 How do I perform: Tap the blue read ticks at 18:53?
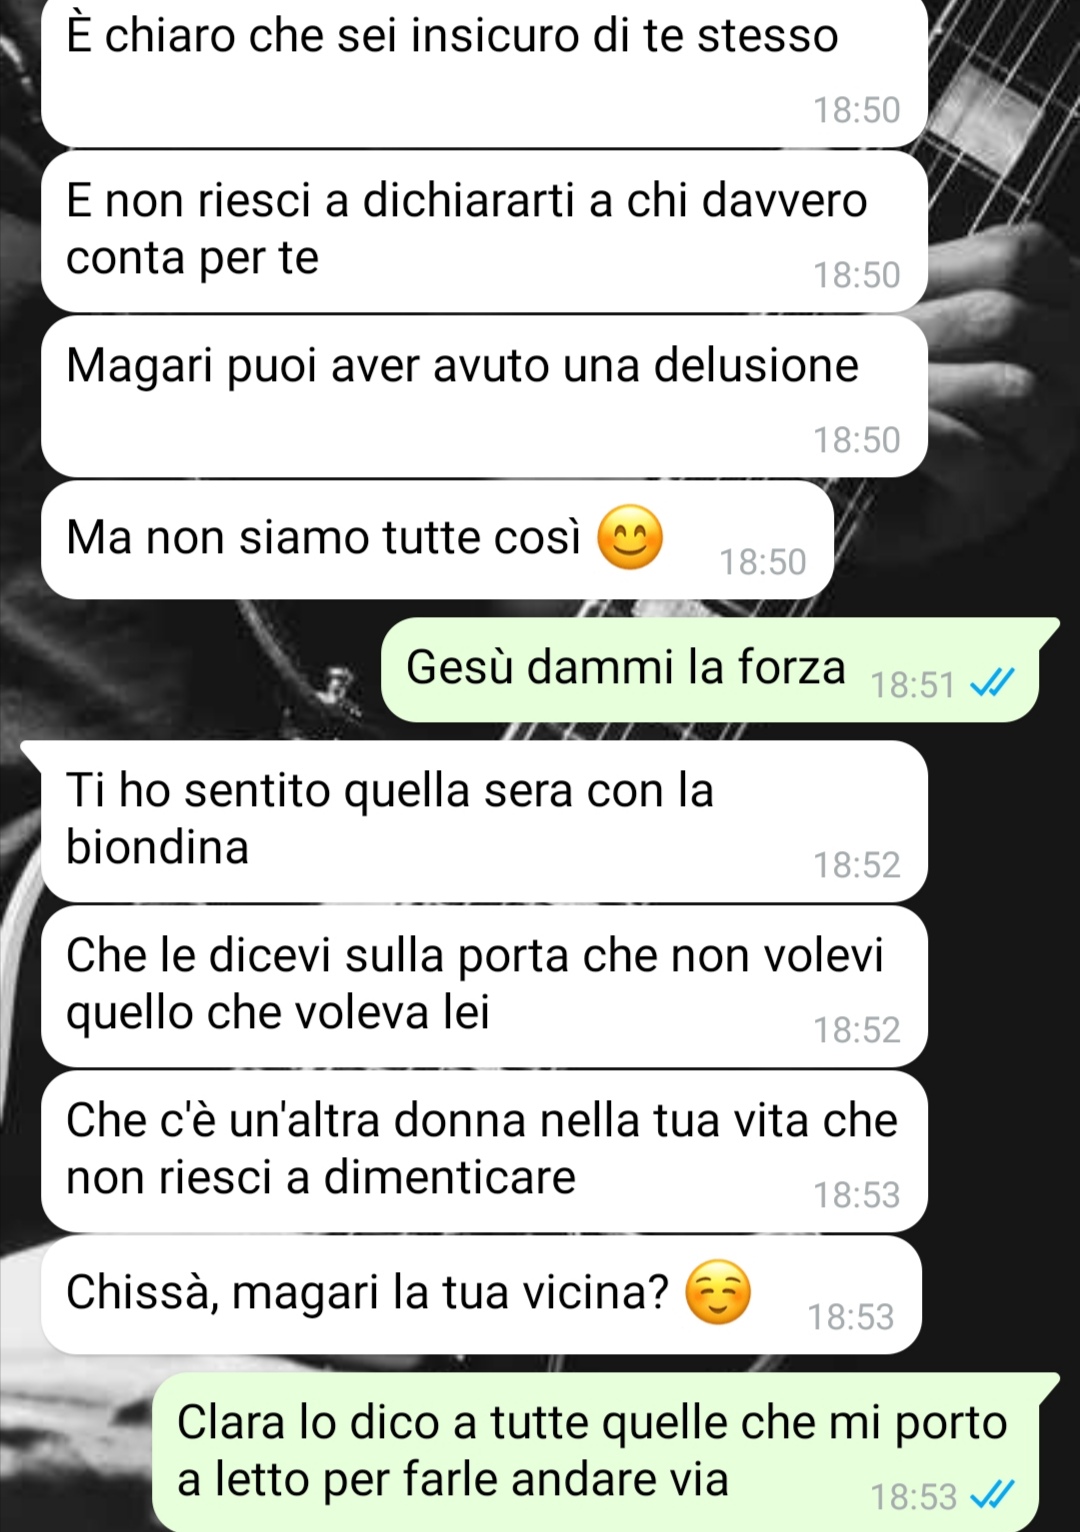coord(993,1496)
